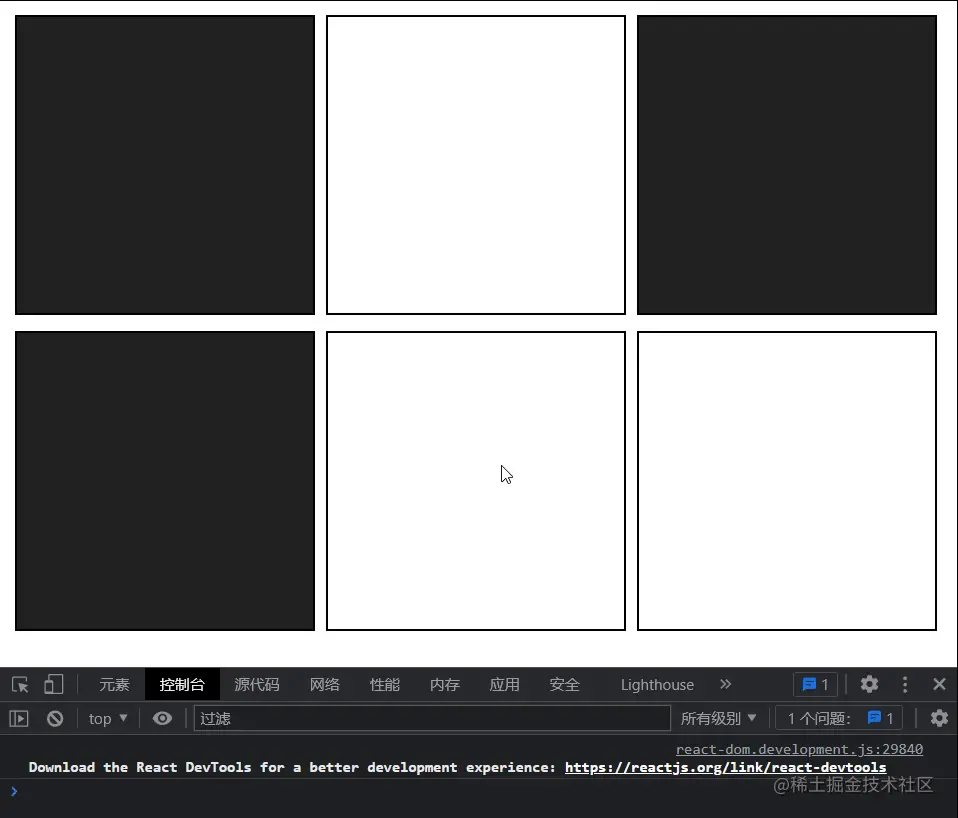Viewport: 958px width, 818px height.
Task: Open the react-devtools download link
Action: click(725, 767)
